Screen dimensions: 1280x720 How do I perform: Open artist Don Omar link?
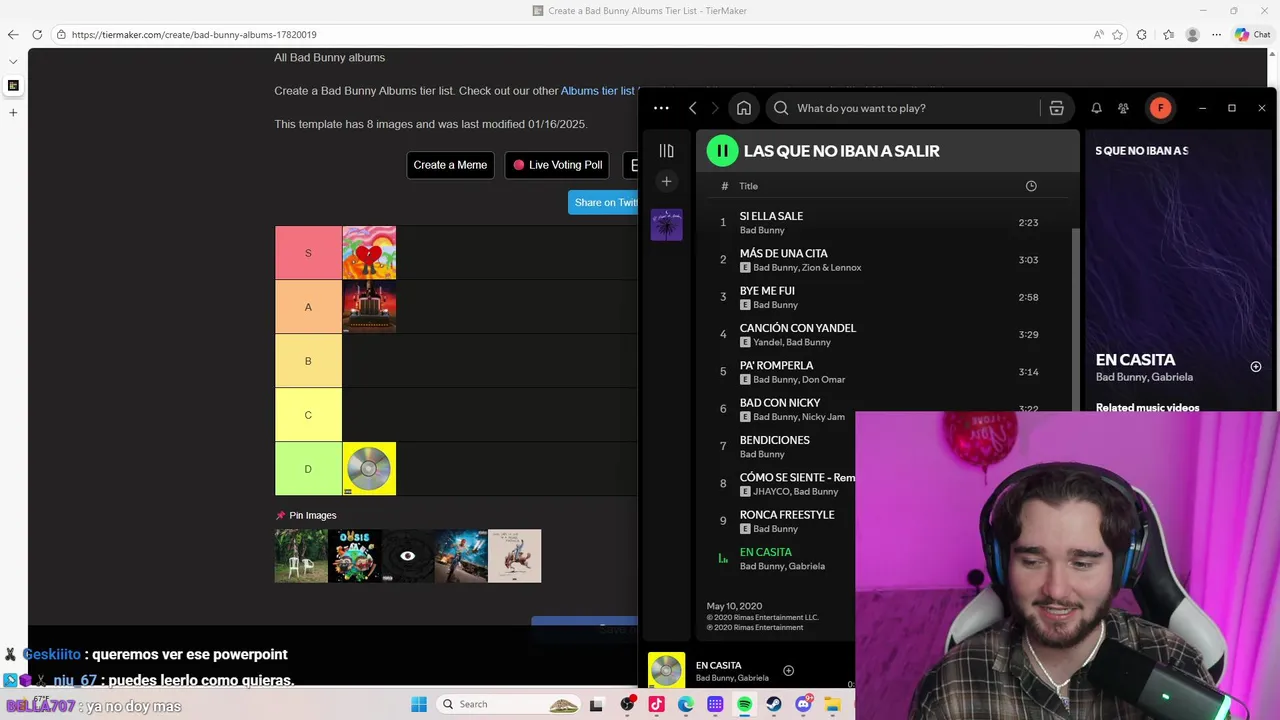click(823, 380)
